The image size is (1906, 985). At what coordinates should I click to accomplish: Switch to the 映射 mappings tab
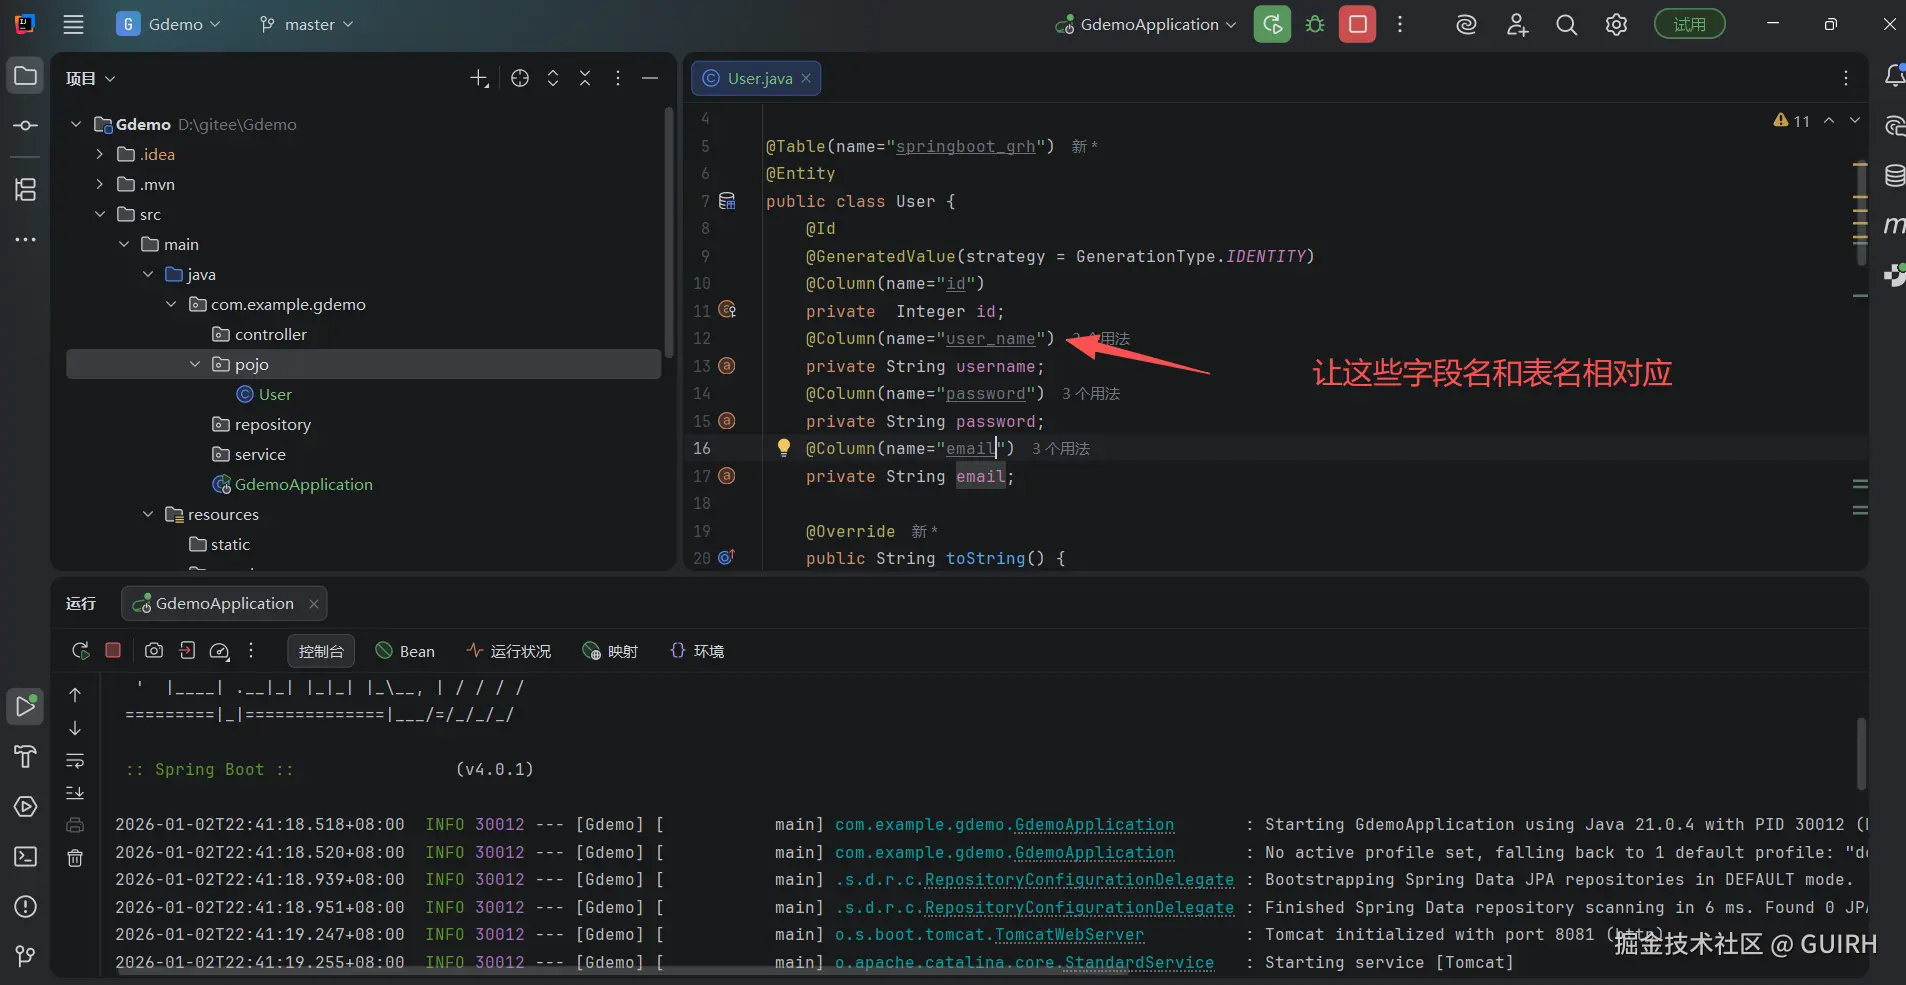pos(610,651)
